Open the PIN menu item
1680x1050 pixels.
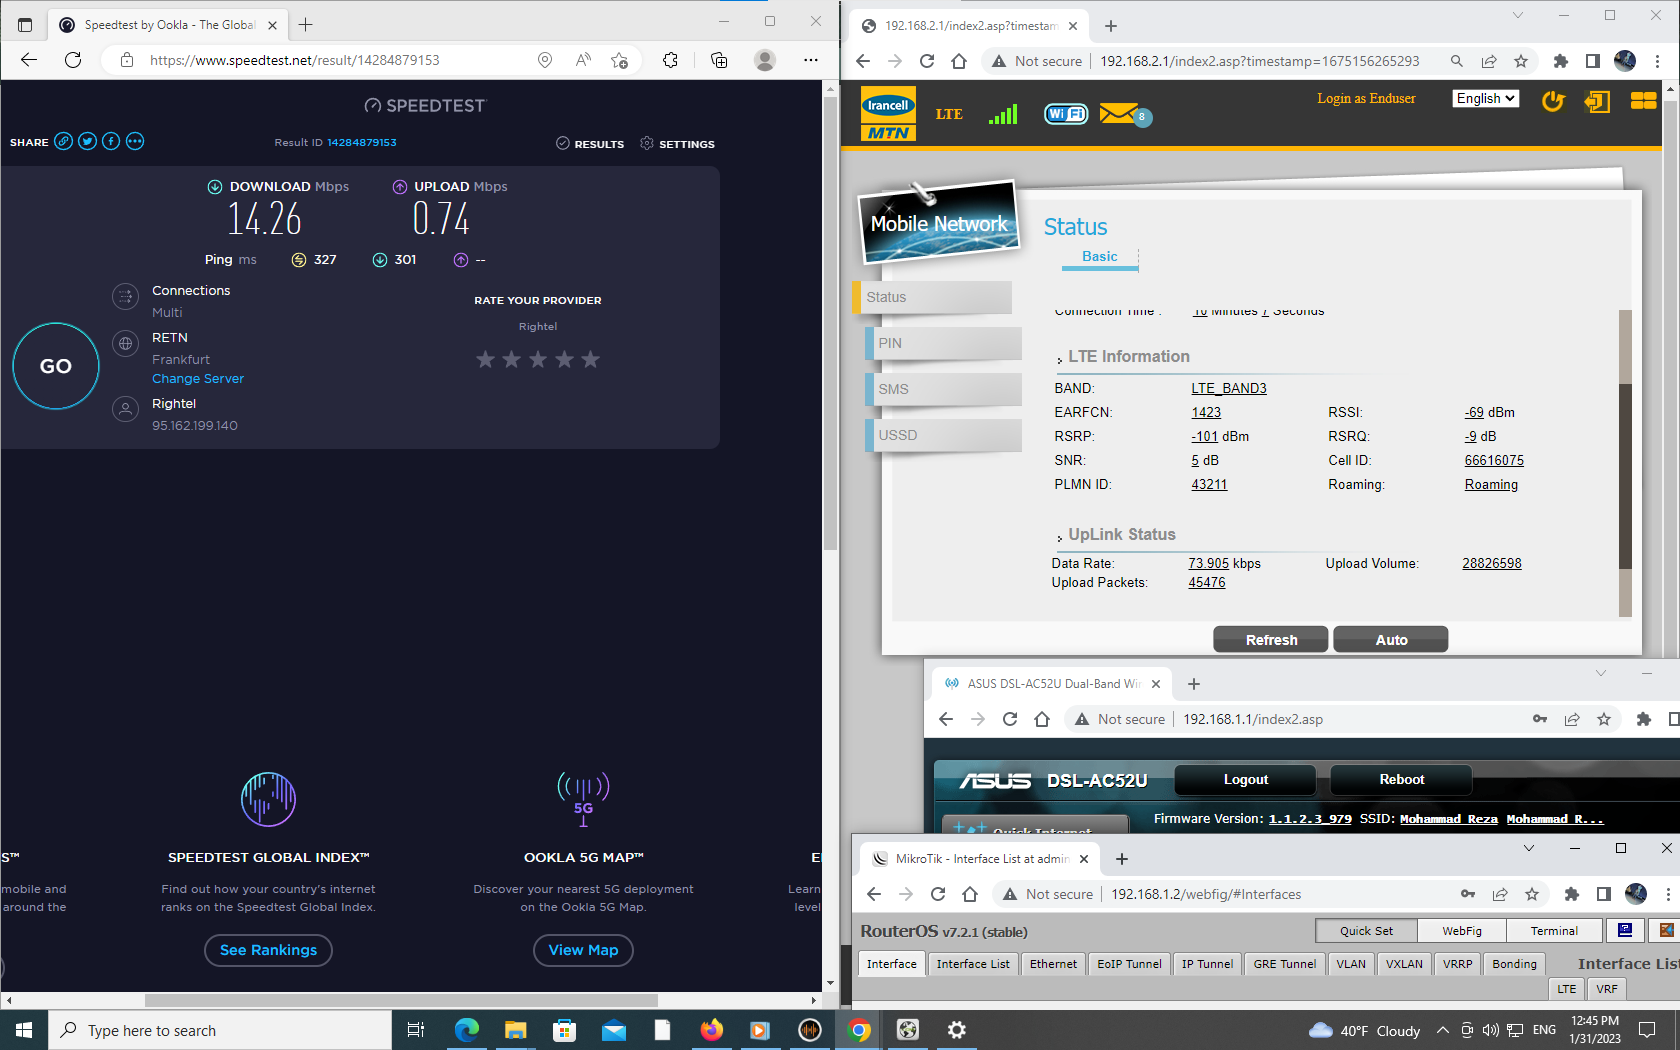[943, 343]
